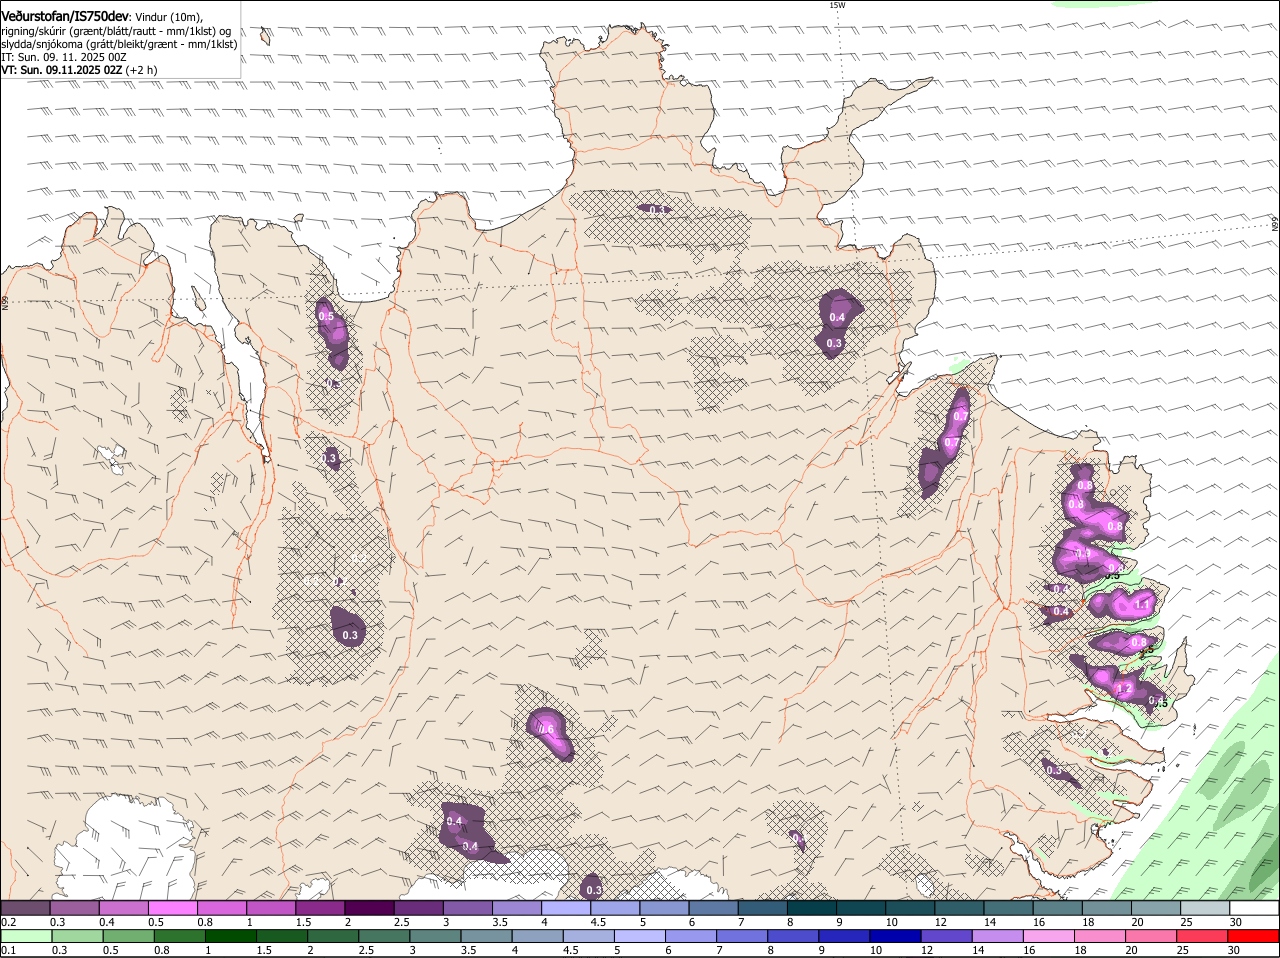This screenshot has height=958, width=1280.
Task: Pick the 8 swatch in lower rain legend
Action: 792,937
